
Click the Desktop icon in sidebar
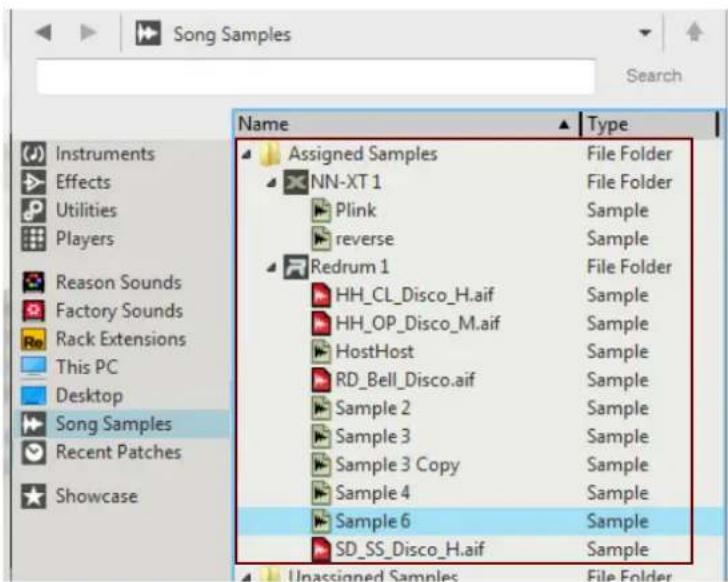(x=33, y=395)
